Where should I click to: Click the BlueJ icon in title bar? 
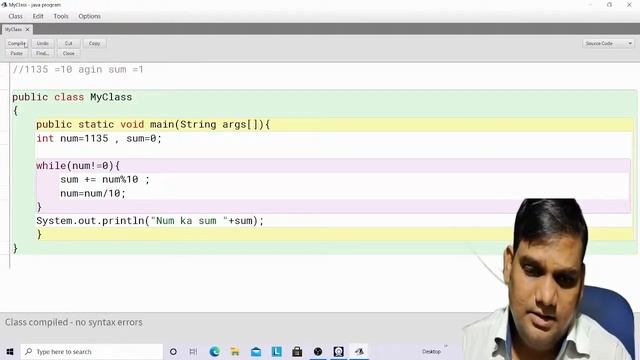[4, 5]
